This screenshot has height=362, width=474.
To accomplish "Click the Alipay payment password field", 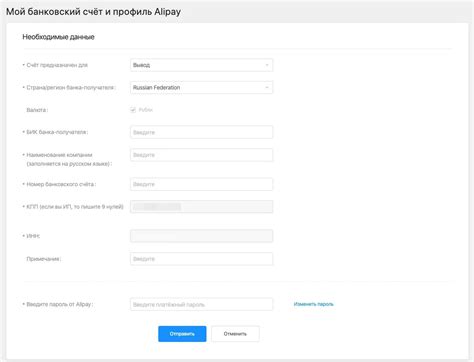I will [201, 304].
